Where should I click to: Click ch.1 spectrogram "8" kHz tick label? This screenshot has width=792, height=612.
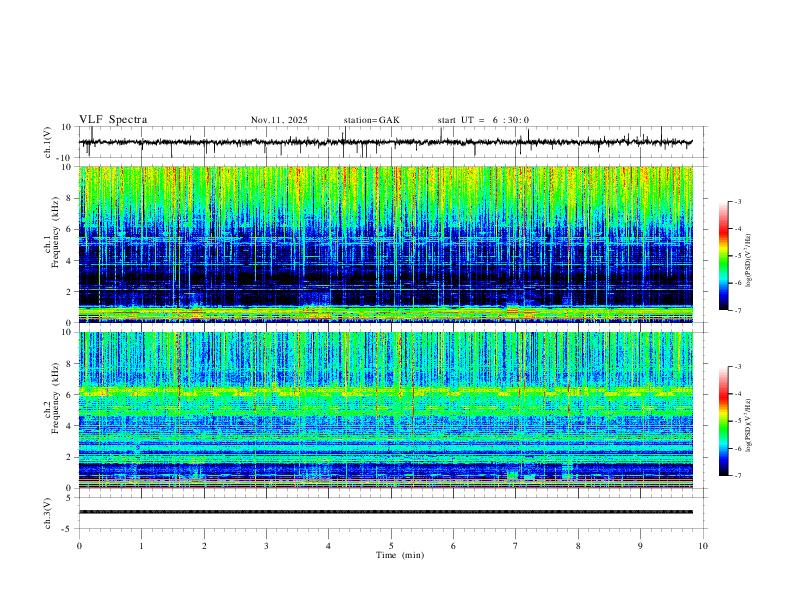69,198
